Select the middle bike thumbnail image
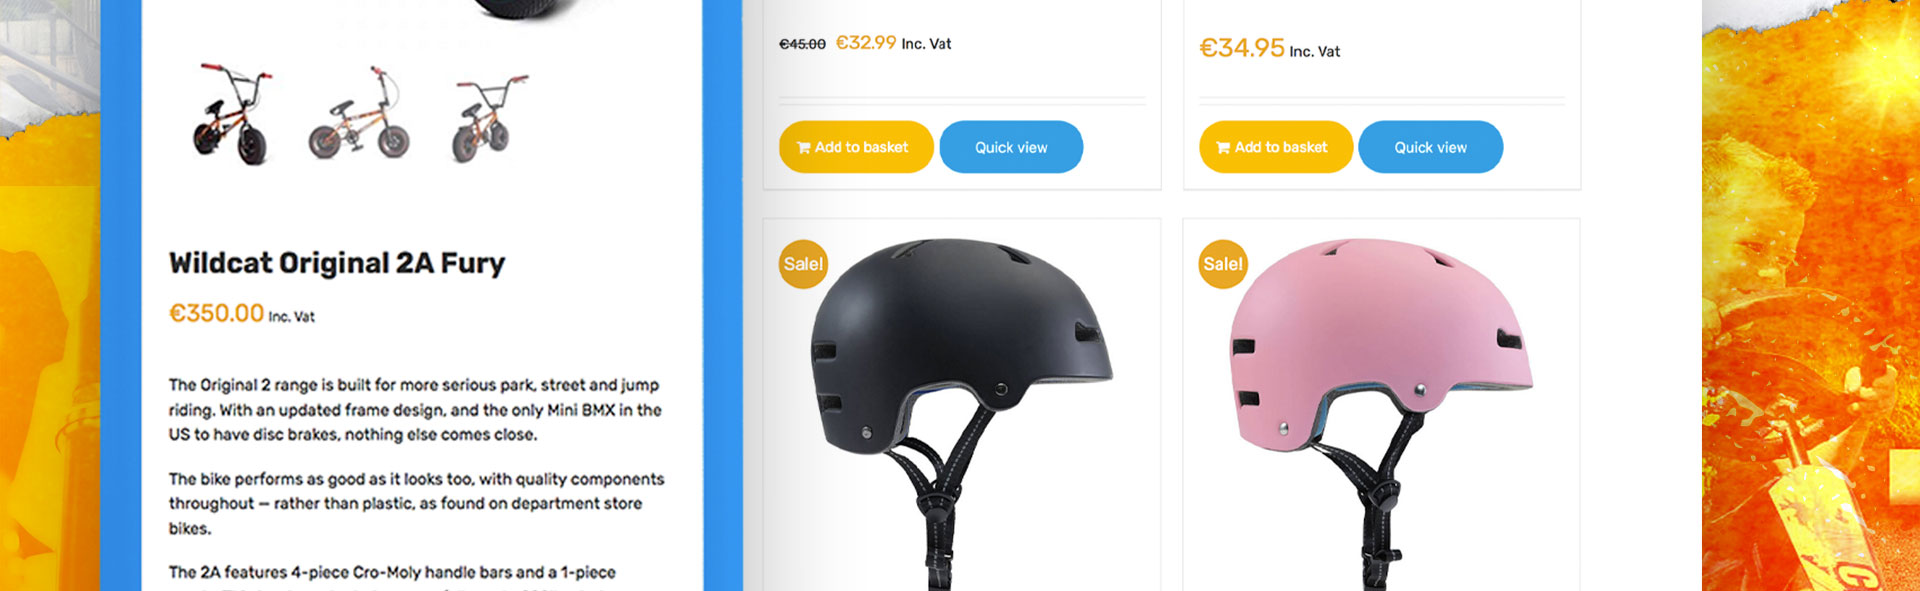 pyautogui.click(x=359, y=113)
